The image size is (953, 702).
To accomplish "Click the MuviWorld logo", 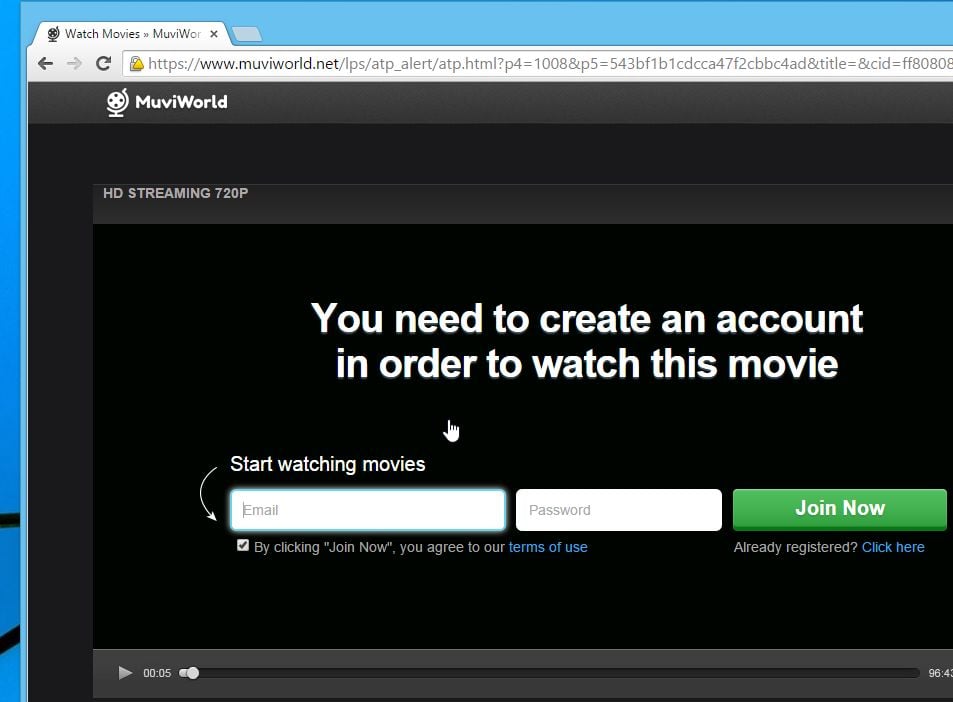I will coord(167,102).
